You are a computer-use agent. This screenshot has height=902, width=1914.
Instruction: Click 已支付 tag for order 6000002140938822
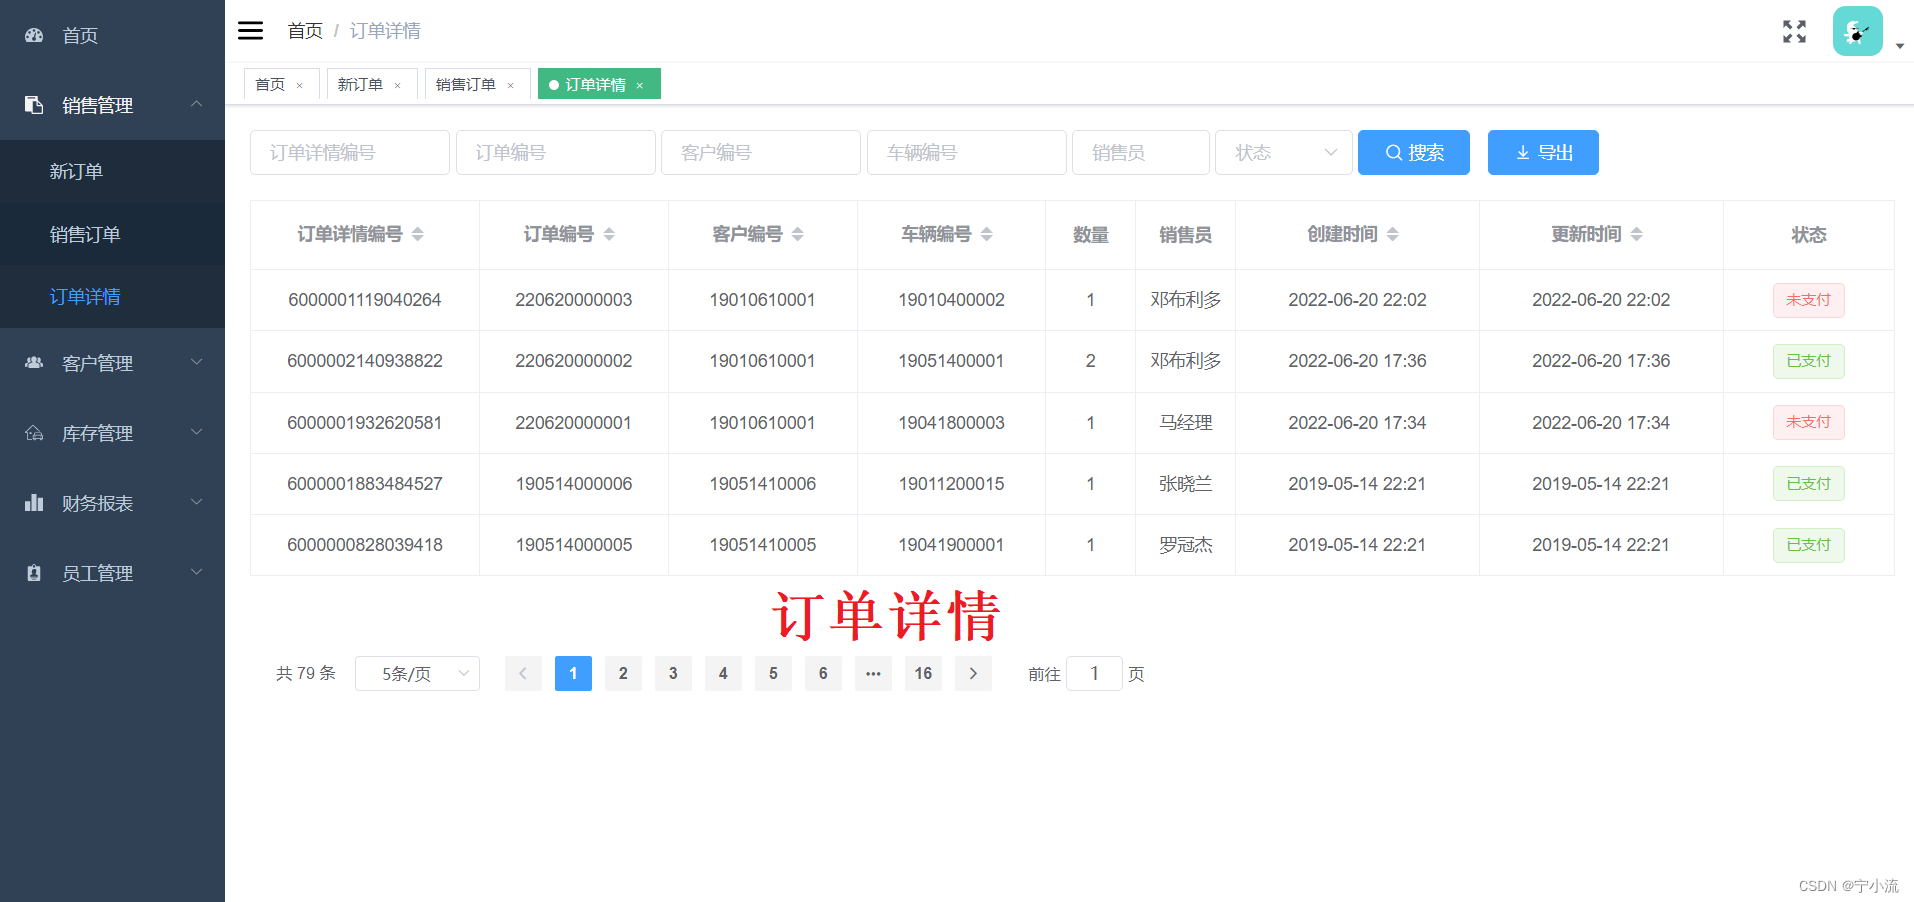click(x=1808, y=361)
